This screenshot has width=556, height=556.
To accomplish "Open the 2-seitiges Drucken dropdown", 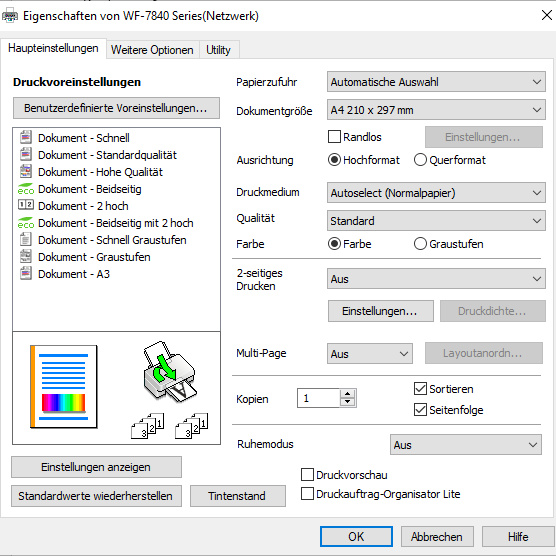I will (x=436, y=279).
